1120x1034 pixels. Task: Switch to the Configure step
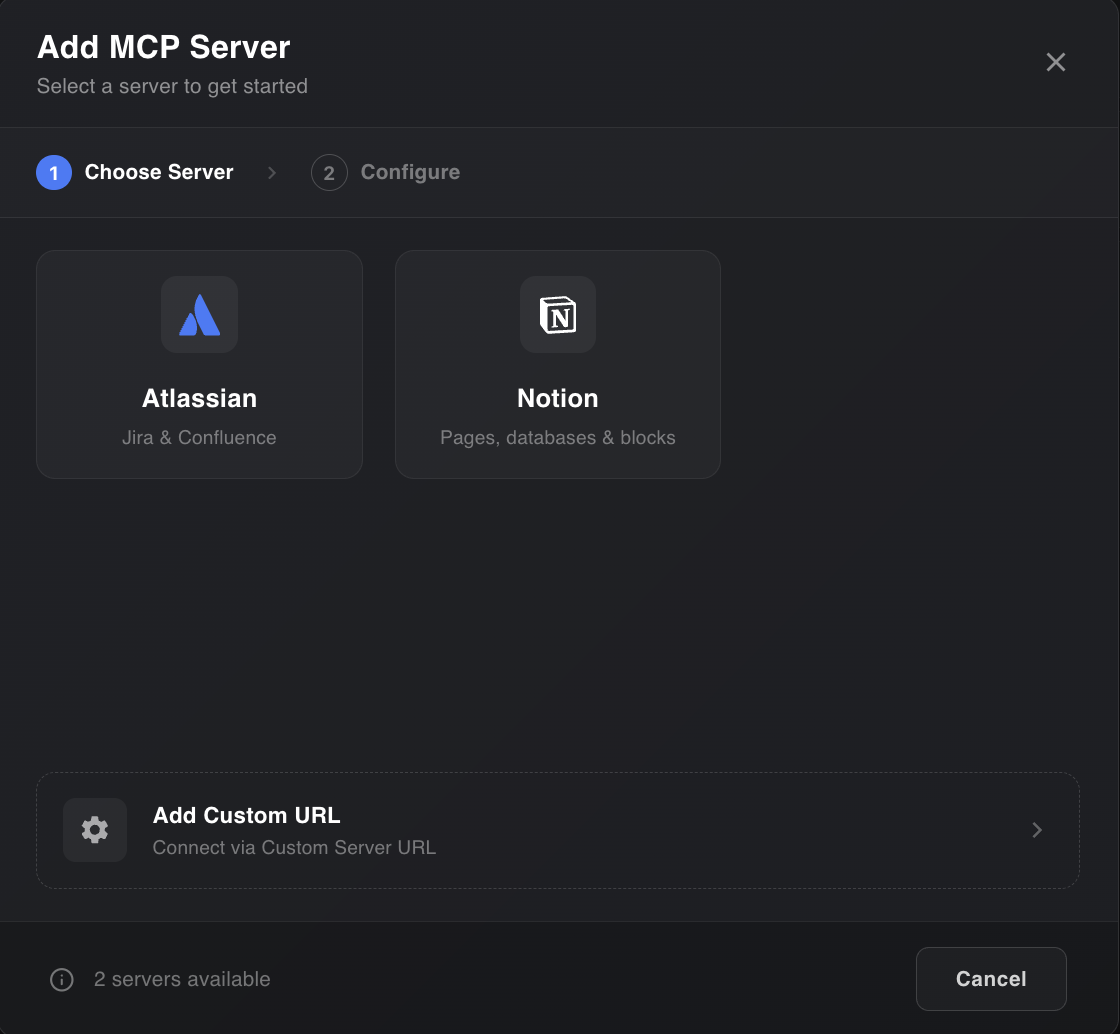(410, 172)
